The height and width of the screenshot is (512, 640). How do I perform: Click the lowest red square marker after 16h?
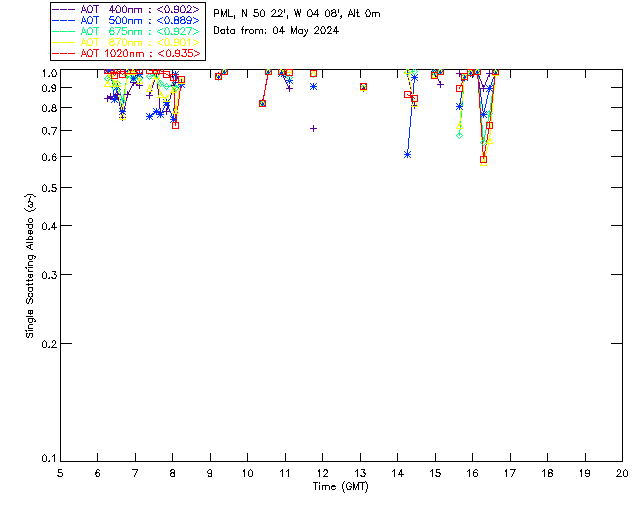pyautogui.click(x=484, y=160)
